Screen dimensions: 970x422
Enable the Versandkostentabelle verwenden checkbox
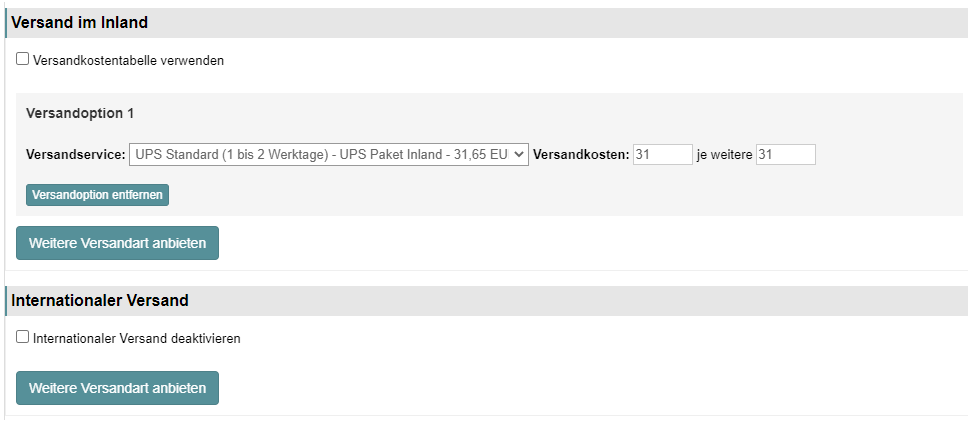[22, 59]
